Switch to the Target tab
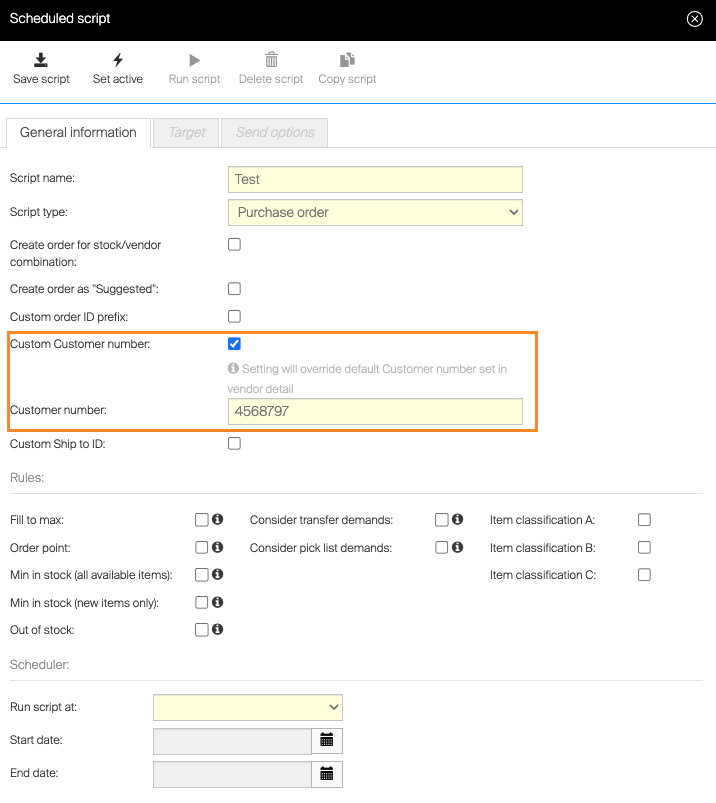The image size is (716, 803). (x=187, y=132)
